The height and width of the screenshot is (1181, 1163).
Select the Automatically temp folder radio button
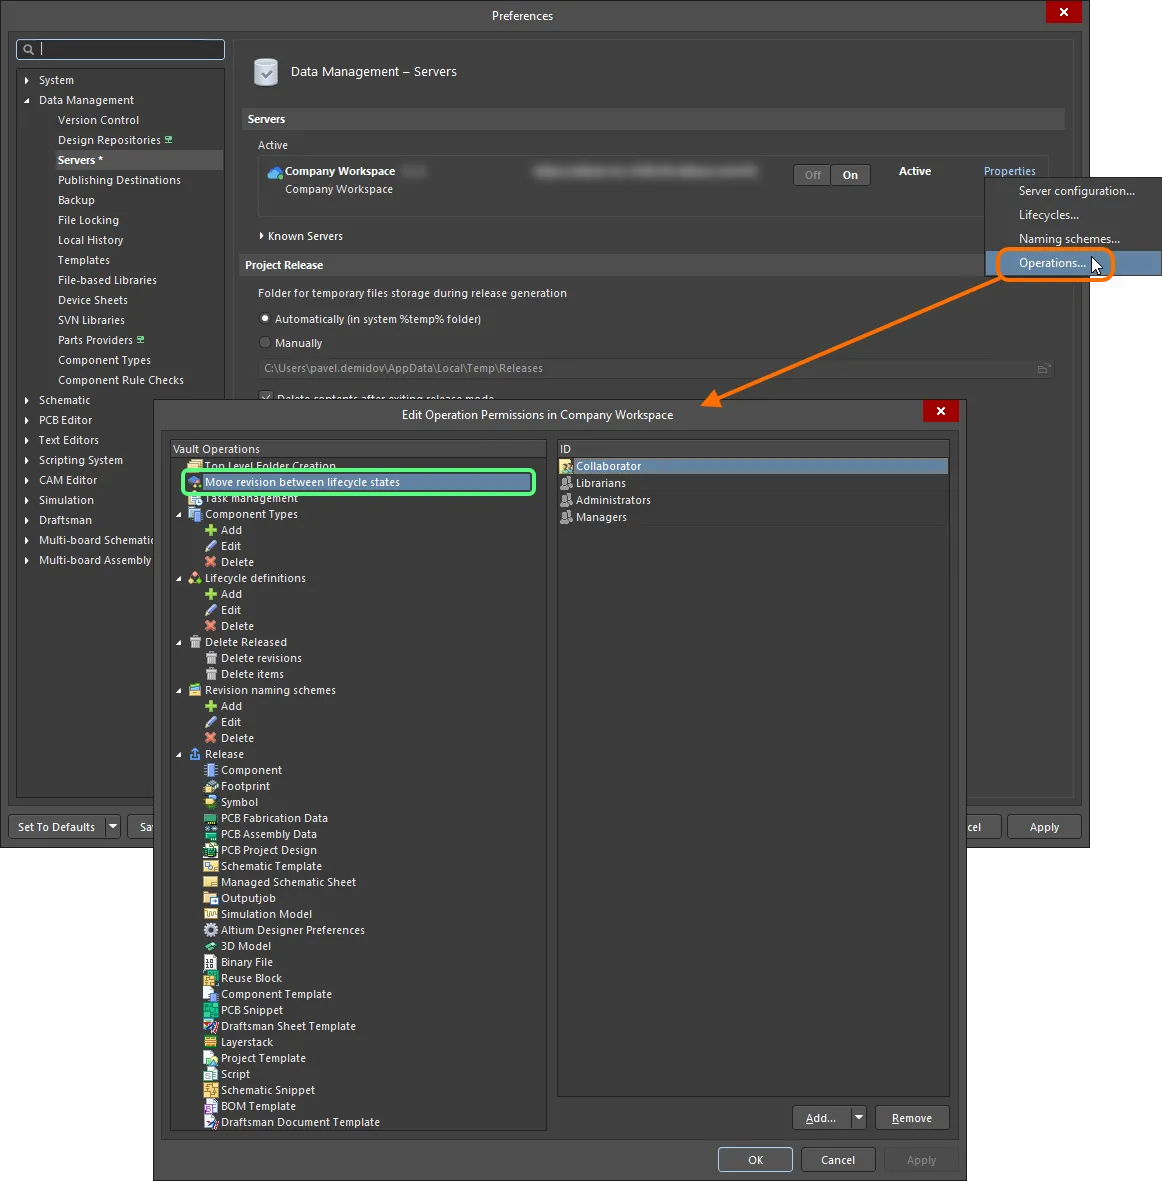coord(265,319)
